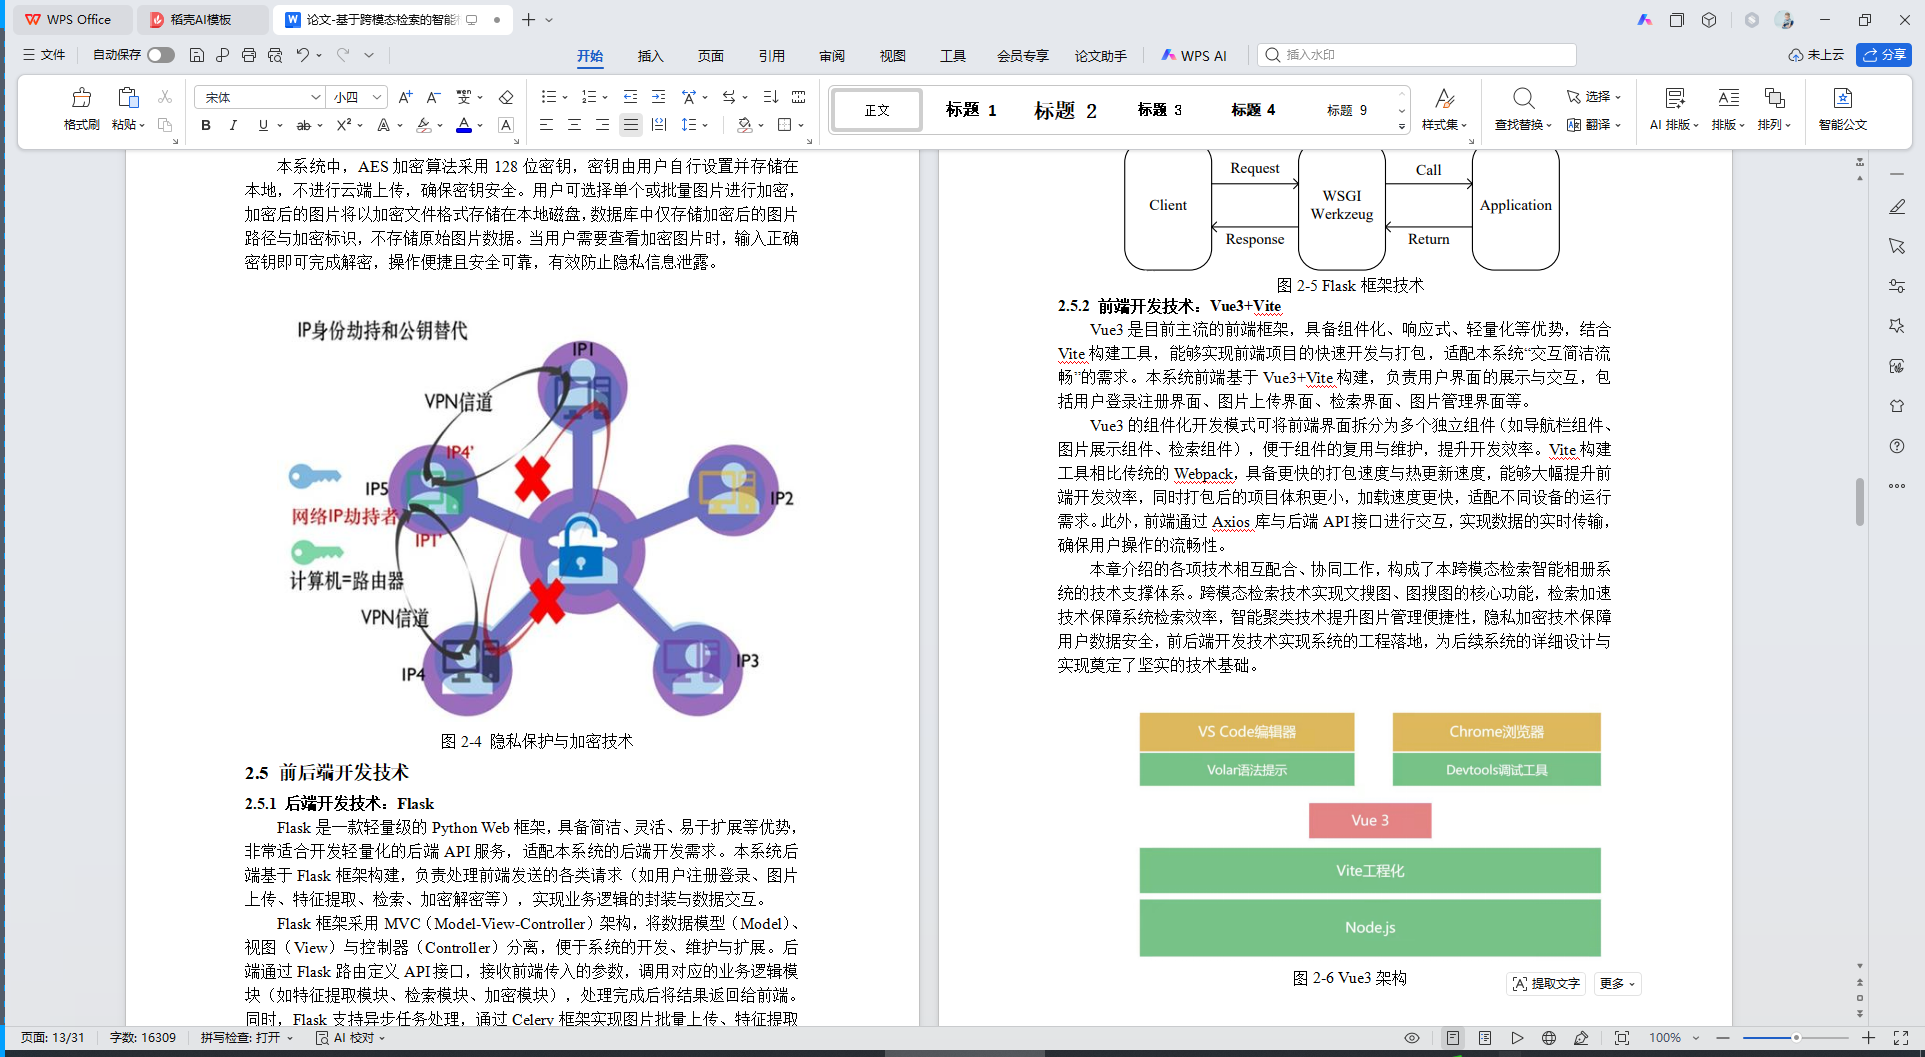The height and width of the screenshot is (1057, 1925).
Task: Click the Redo arrow icon
Action: pyautogui.click(x=343, y=55)
